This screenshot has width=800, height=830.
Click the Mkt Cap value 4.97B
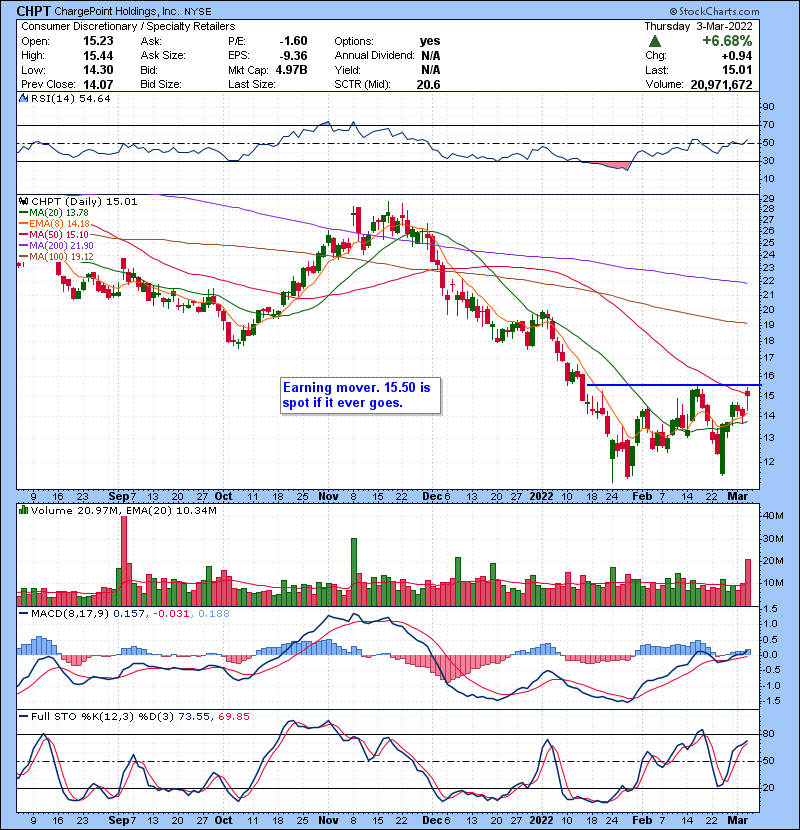point(291,70)
